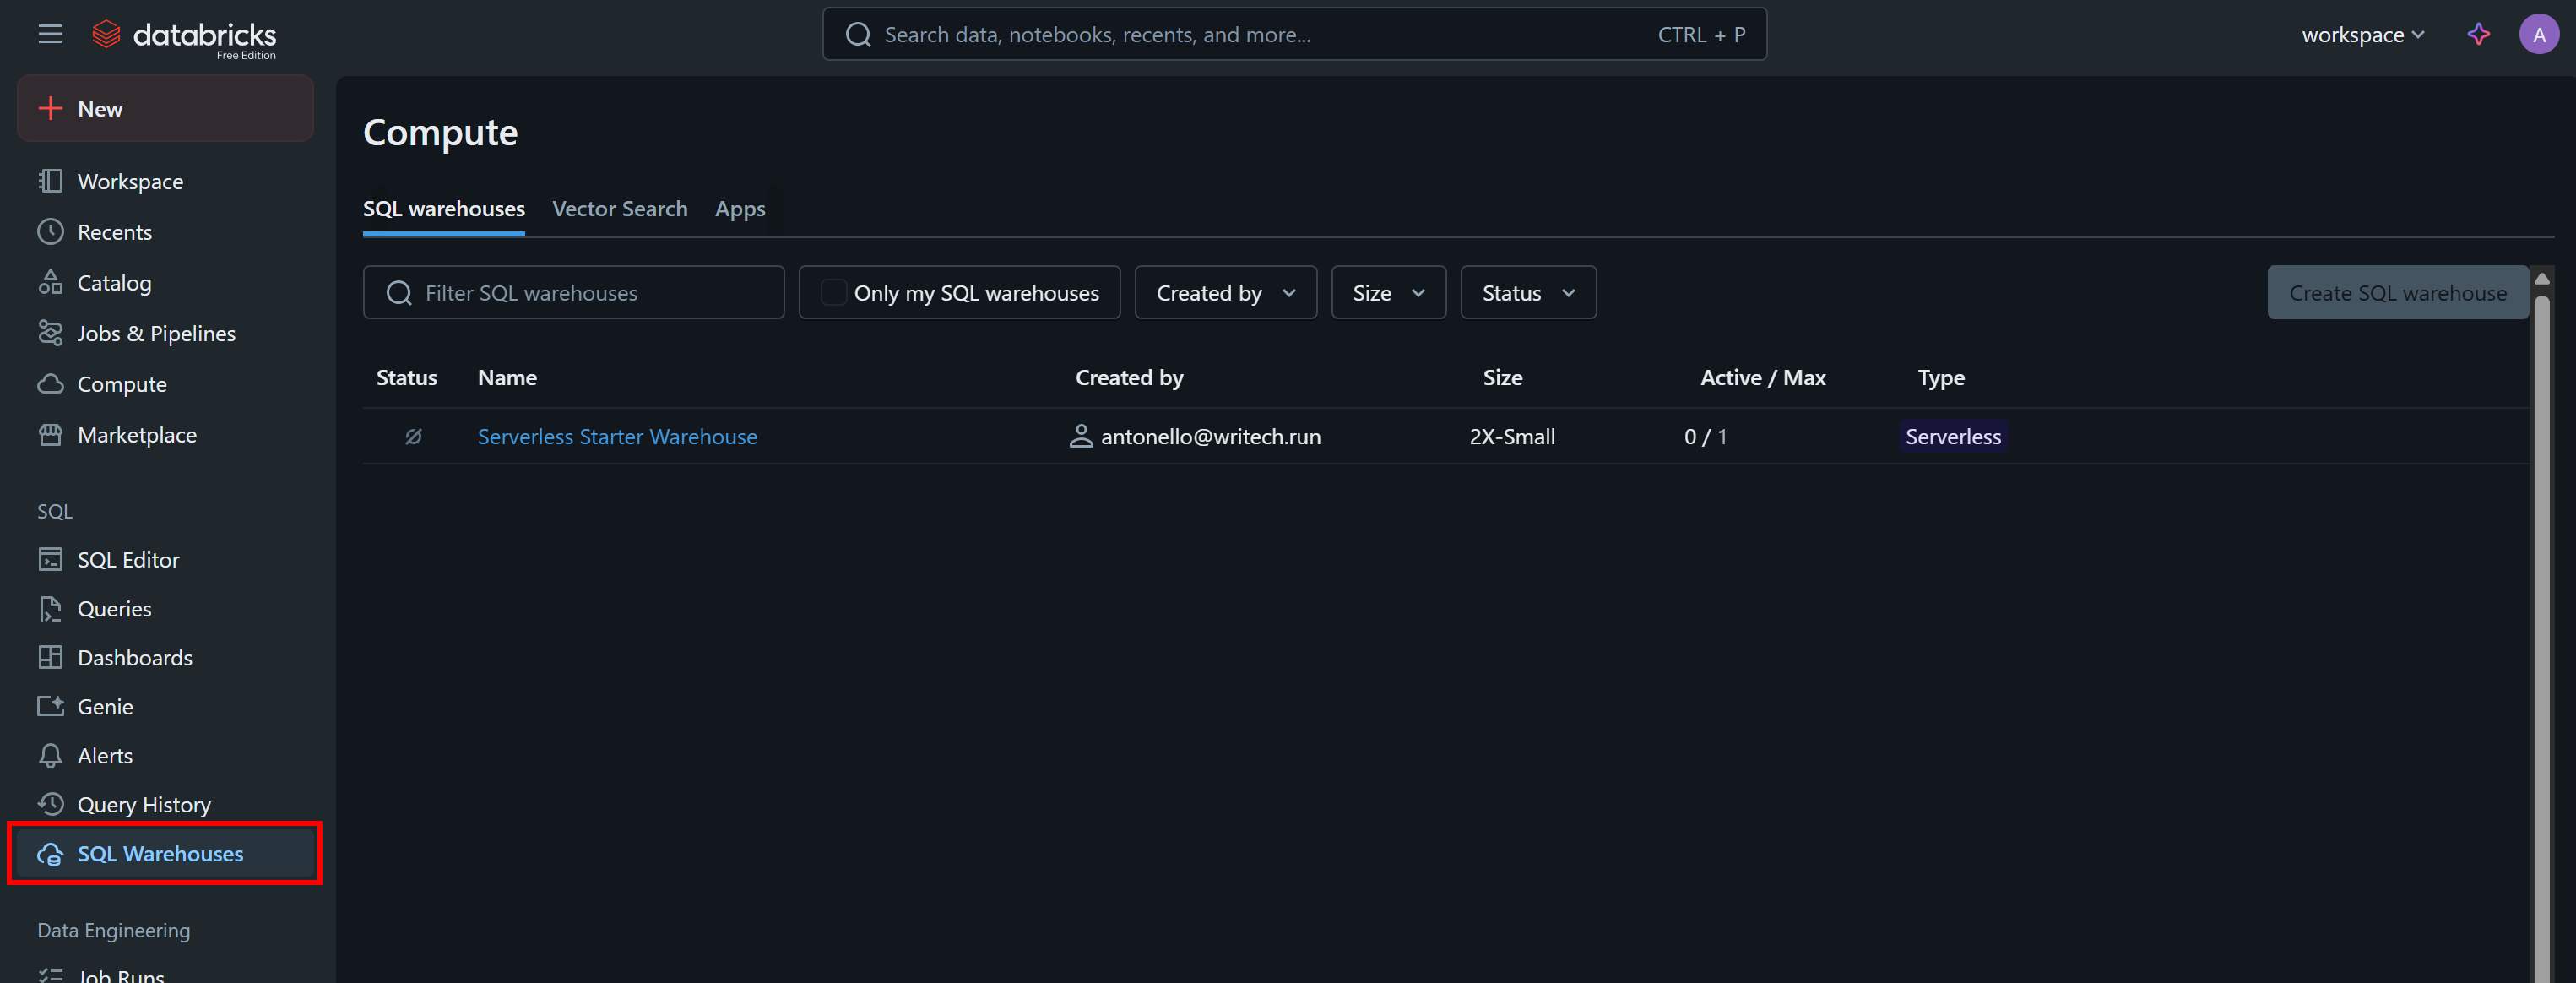
Task: Toggle the hamburger menu to collapse sidebar
Action: pyautogui.click(x=49, y=33)
